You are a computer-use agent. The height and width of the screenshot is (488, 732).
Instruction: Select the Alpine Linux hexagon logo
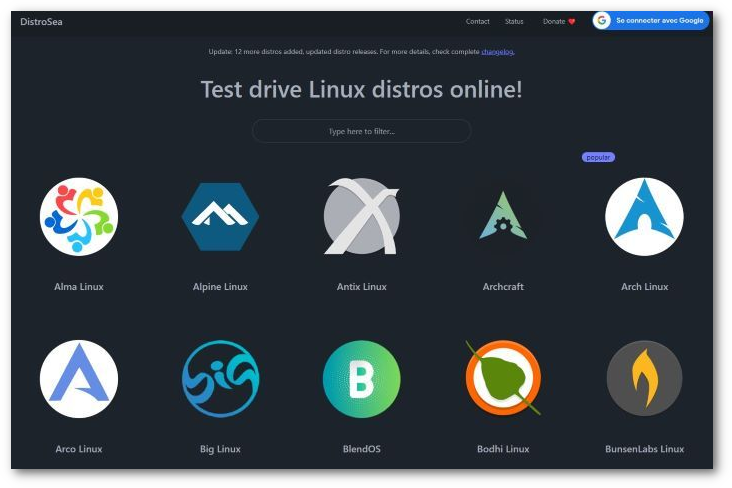(220, 217)
